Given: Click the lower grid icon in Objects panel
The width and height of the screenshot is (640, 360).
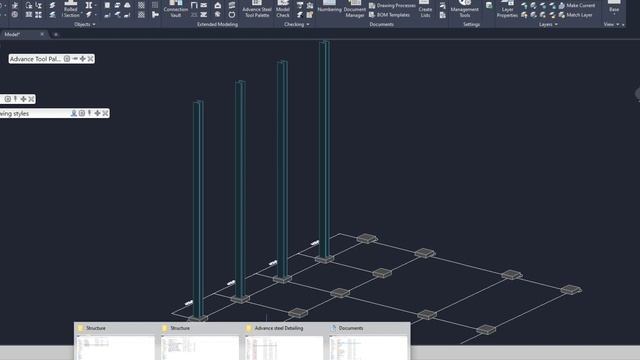Looking at the screenshot, I should pyautogui.click(x=141, y=15).
